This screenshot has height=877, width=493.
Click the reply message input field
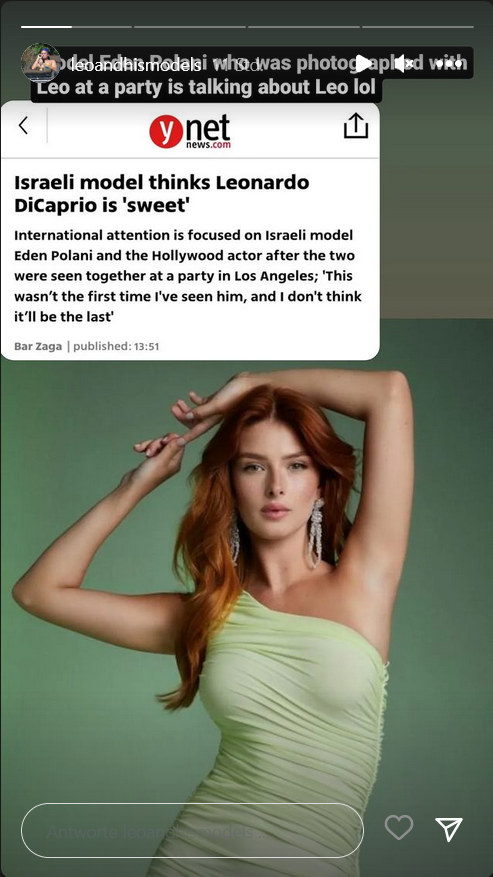click(x=192, y=831)
